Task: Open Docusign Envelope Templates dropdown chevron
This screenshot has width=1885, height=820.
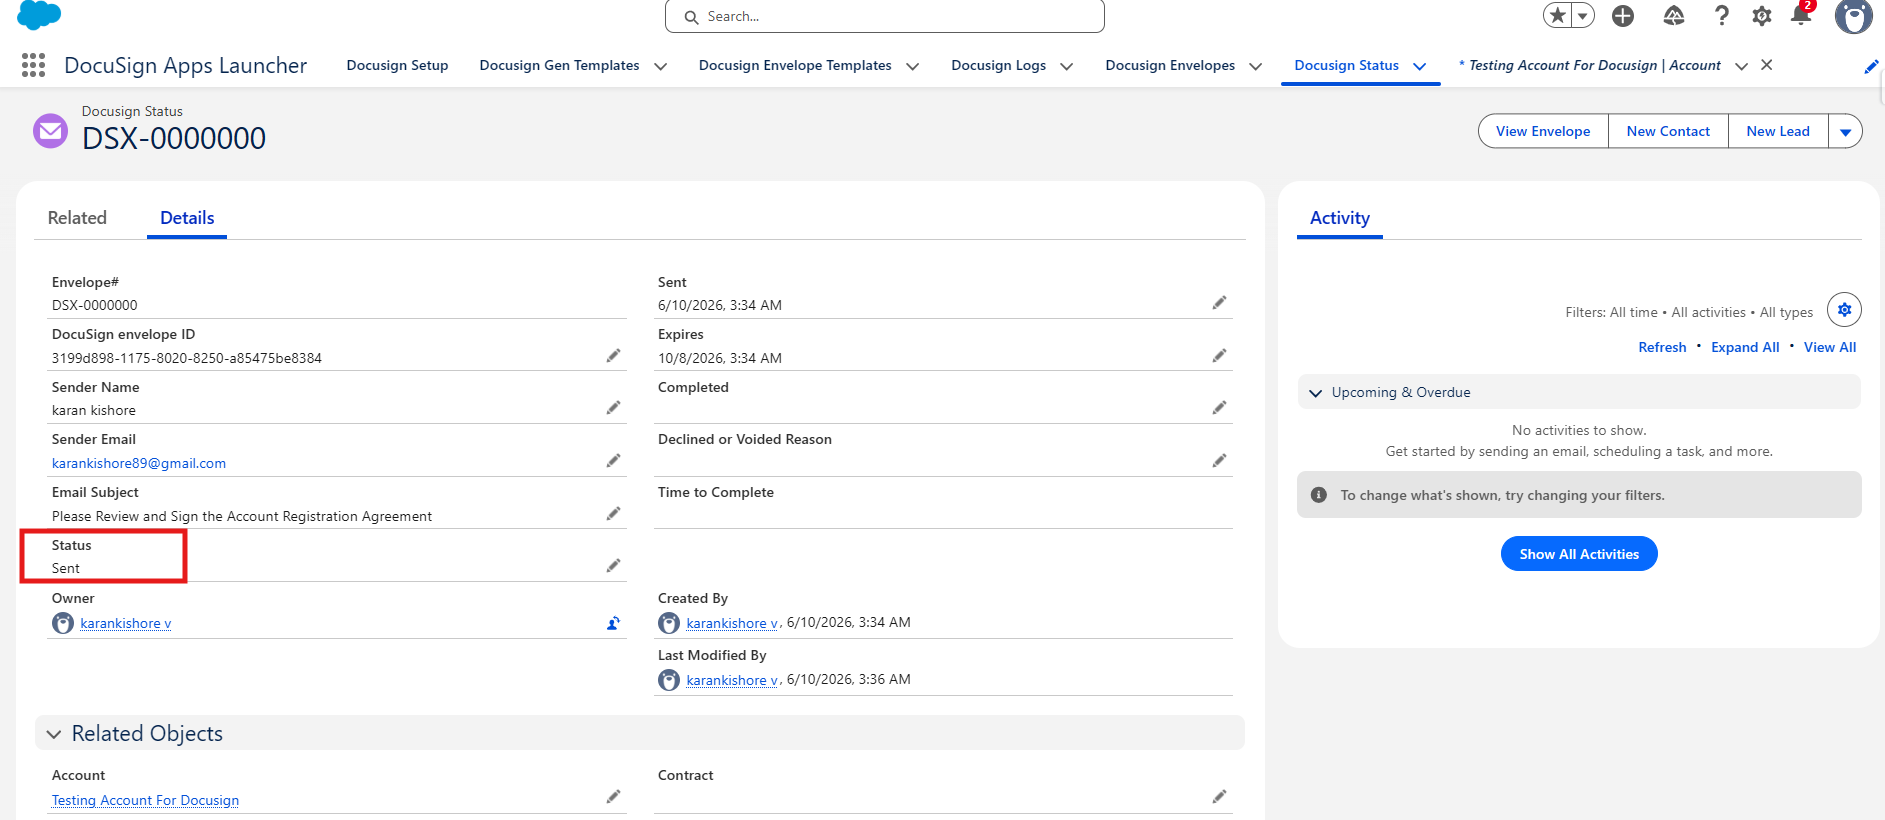Action: (912, 66)
